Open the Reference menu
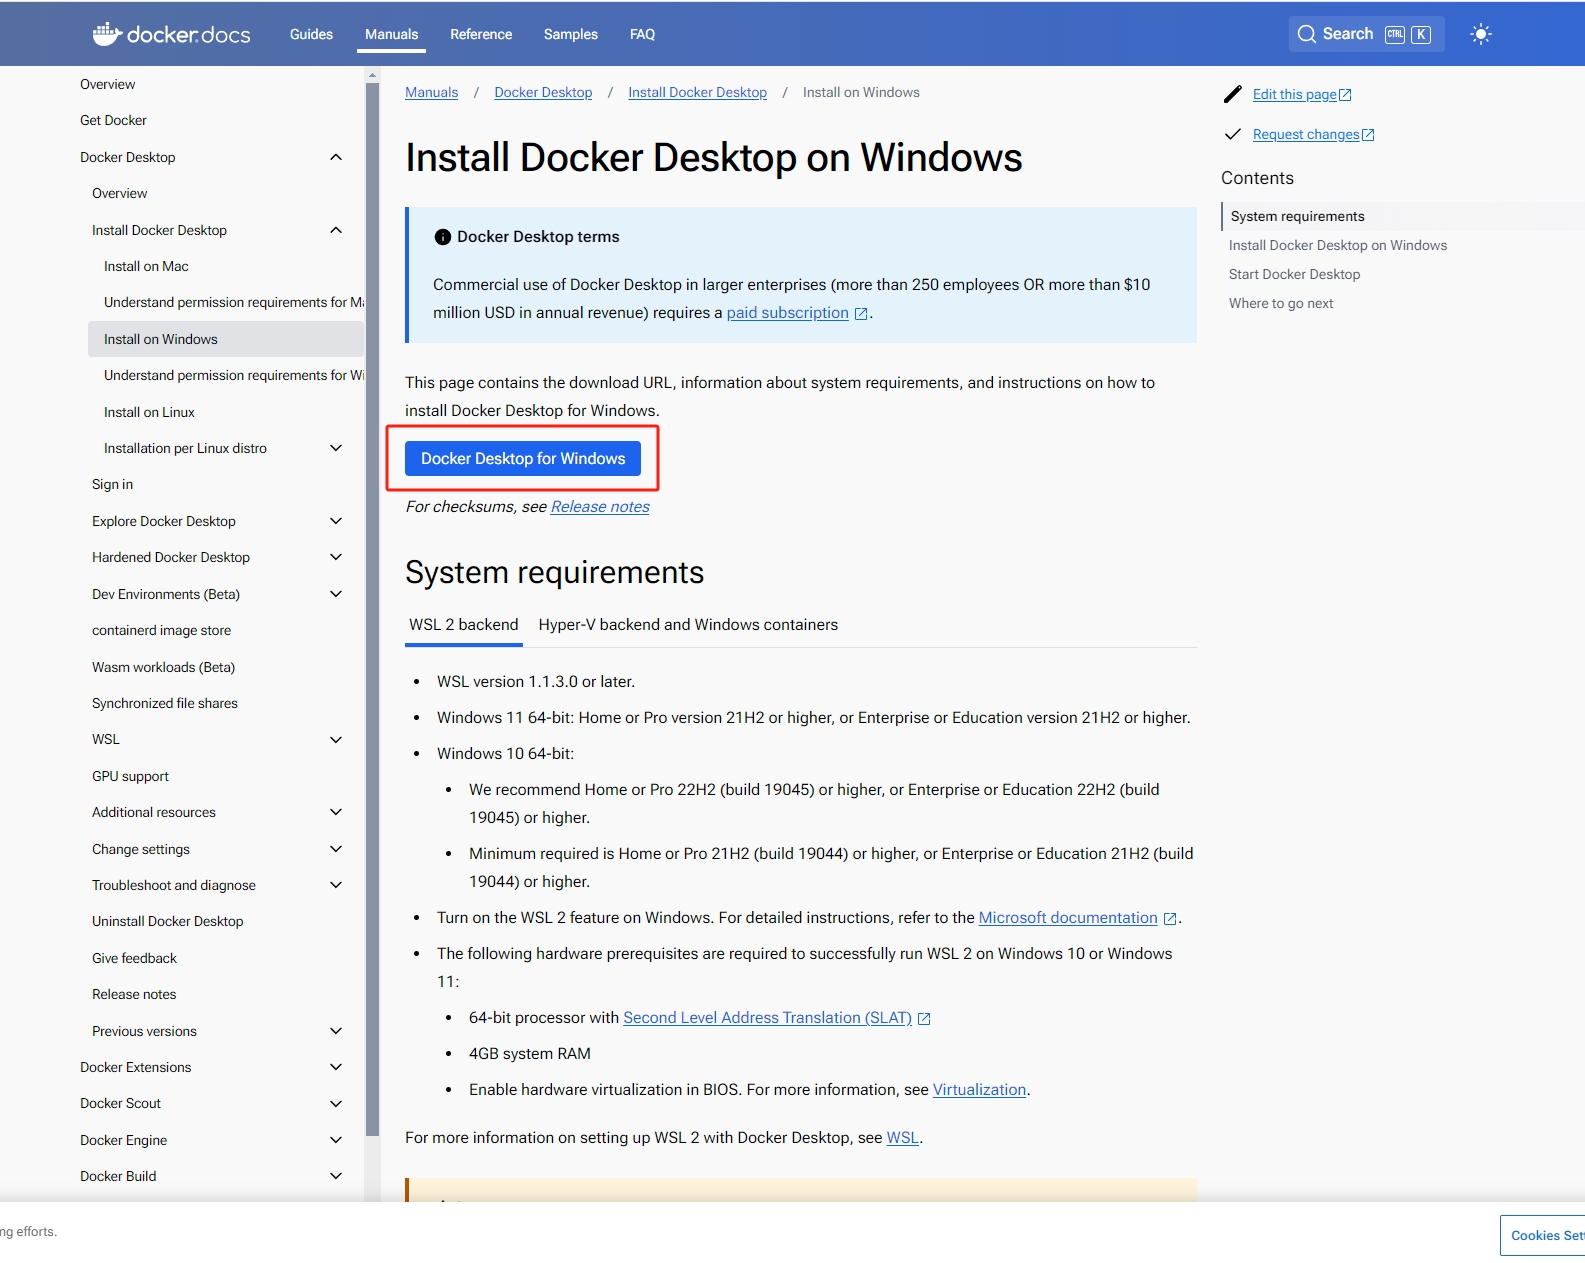The width and height of the screenshot is (1585, 1263). 481,34
